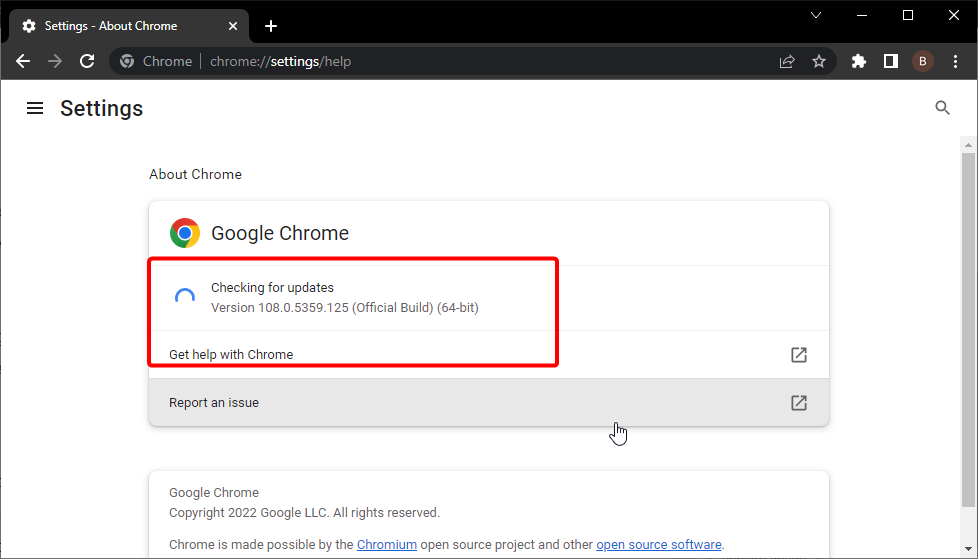Open the Extensions puzzle icon
The image size is (978, 559).
click(859, 61)
